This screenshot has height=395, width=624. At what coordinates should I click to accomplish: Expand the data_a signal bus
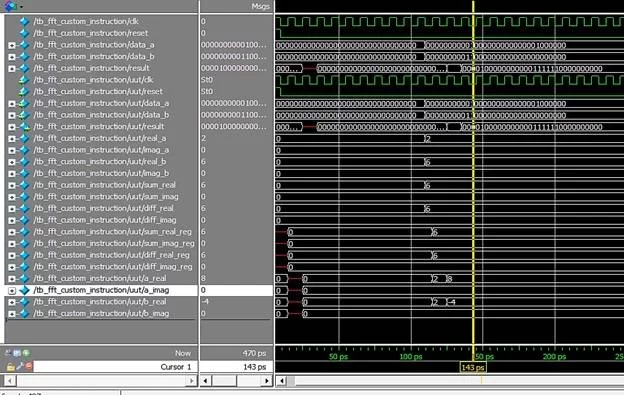(12, 45)
